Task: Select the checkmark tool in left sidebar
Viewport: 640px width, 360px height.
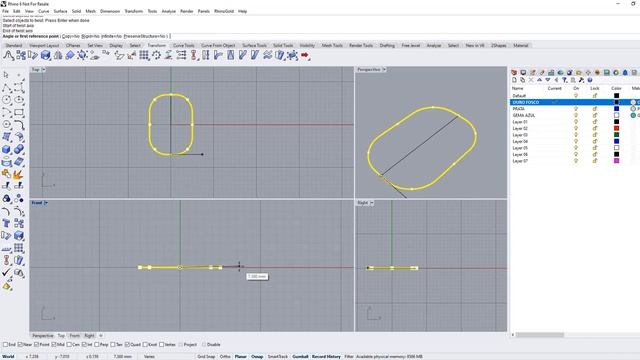Action: click(x=6, y=272)
